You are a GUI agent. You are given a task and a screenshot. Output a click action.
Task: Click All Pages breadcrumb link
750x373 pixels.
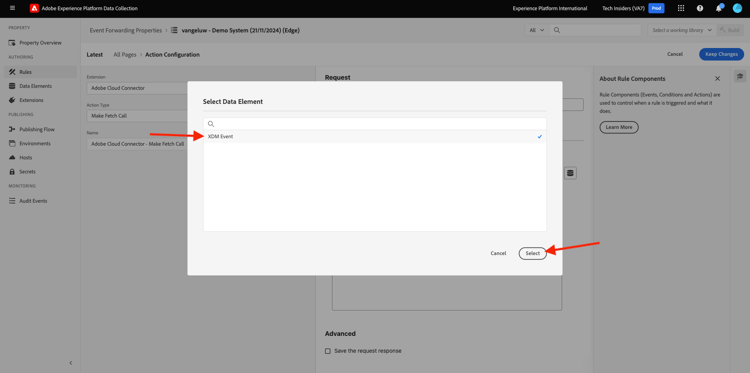coord(125,55)
